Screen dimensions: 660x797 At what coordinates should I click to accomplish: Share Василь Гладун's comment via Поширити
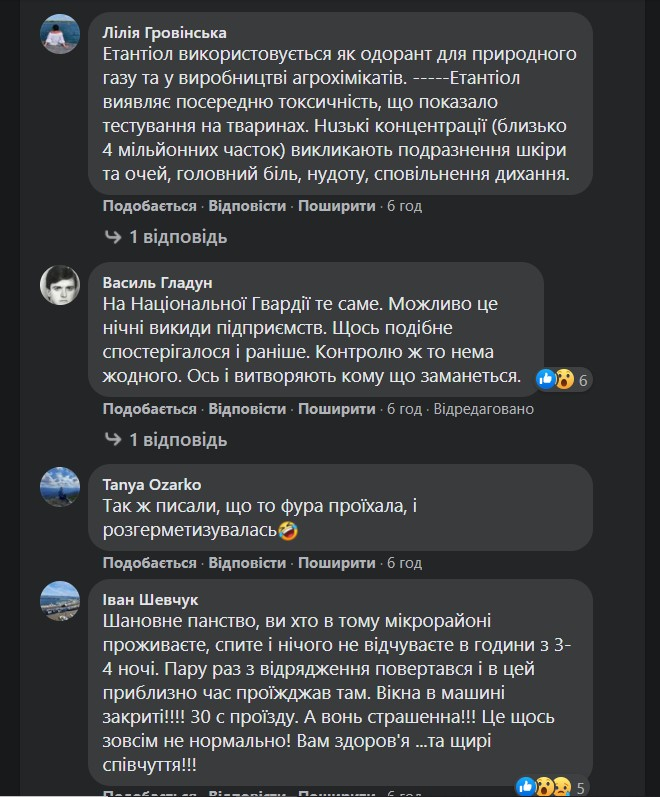click(336, 409)
